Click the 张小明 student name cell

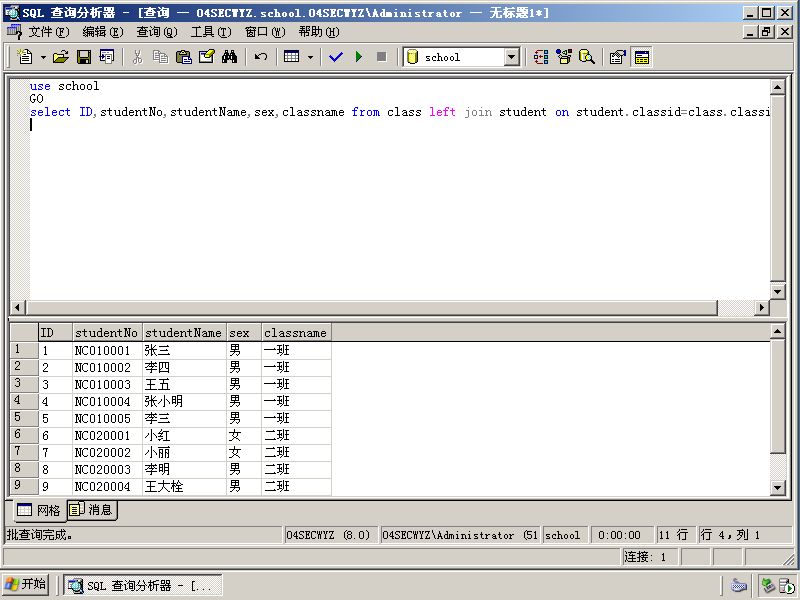pos(184,402)
